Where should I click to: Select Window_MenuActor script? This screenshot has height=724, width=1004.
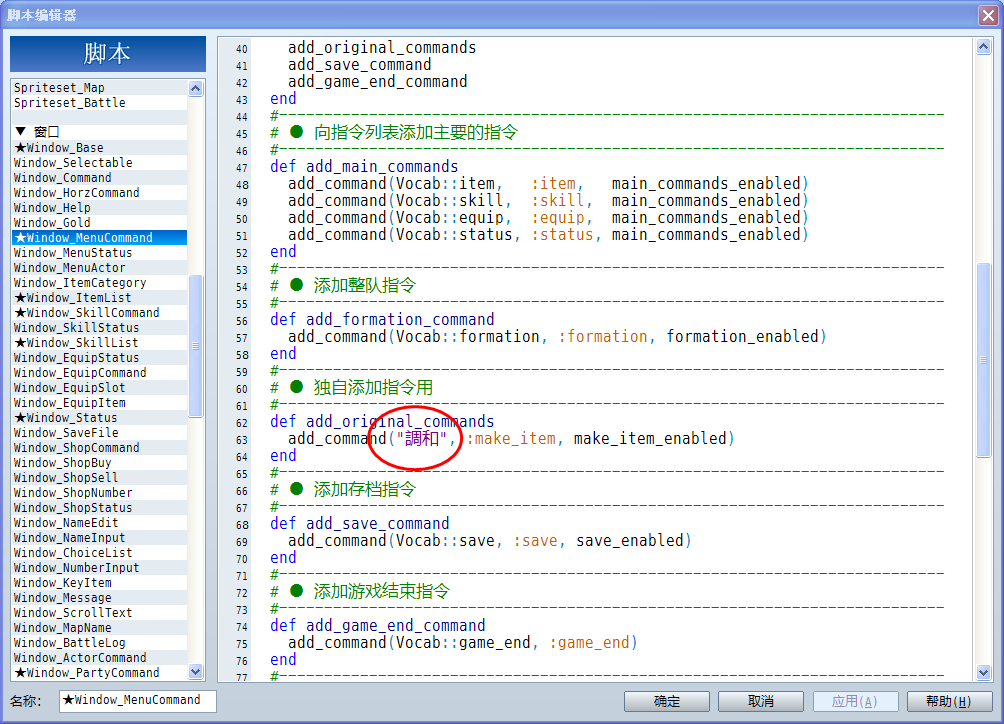(100, 268)
